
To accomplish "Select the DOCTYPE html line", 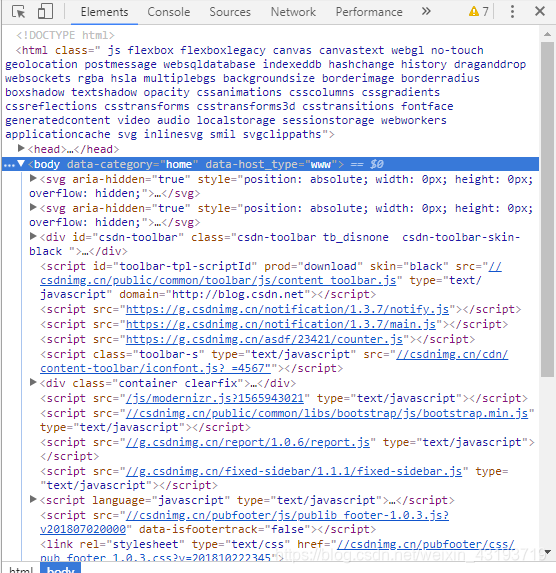I will coord(65,35).
